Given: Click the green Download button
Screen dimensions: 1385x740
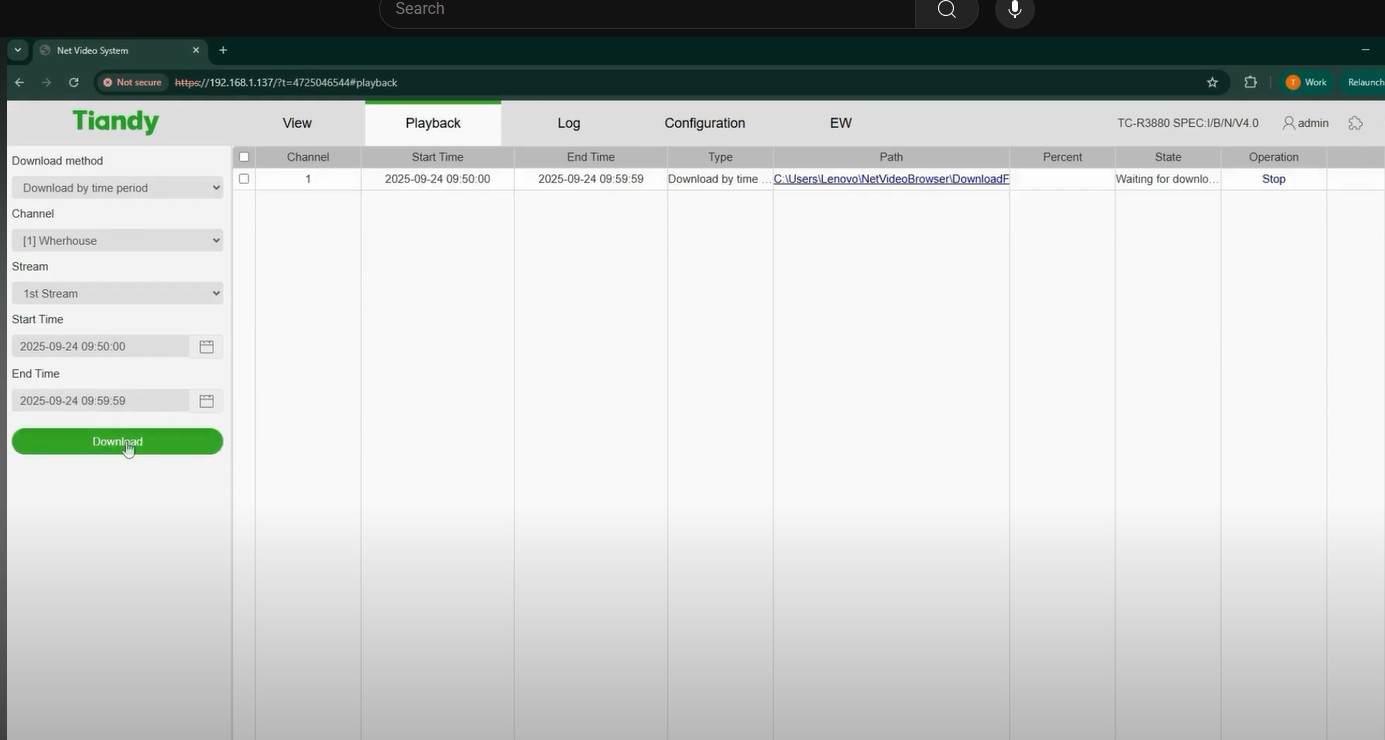Looking at the screenshot, I should click(x=116, y=441).
